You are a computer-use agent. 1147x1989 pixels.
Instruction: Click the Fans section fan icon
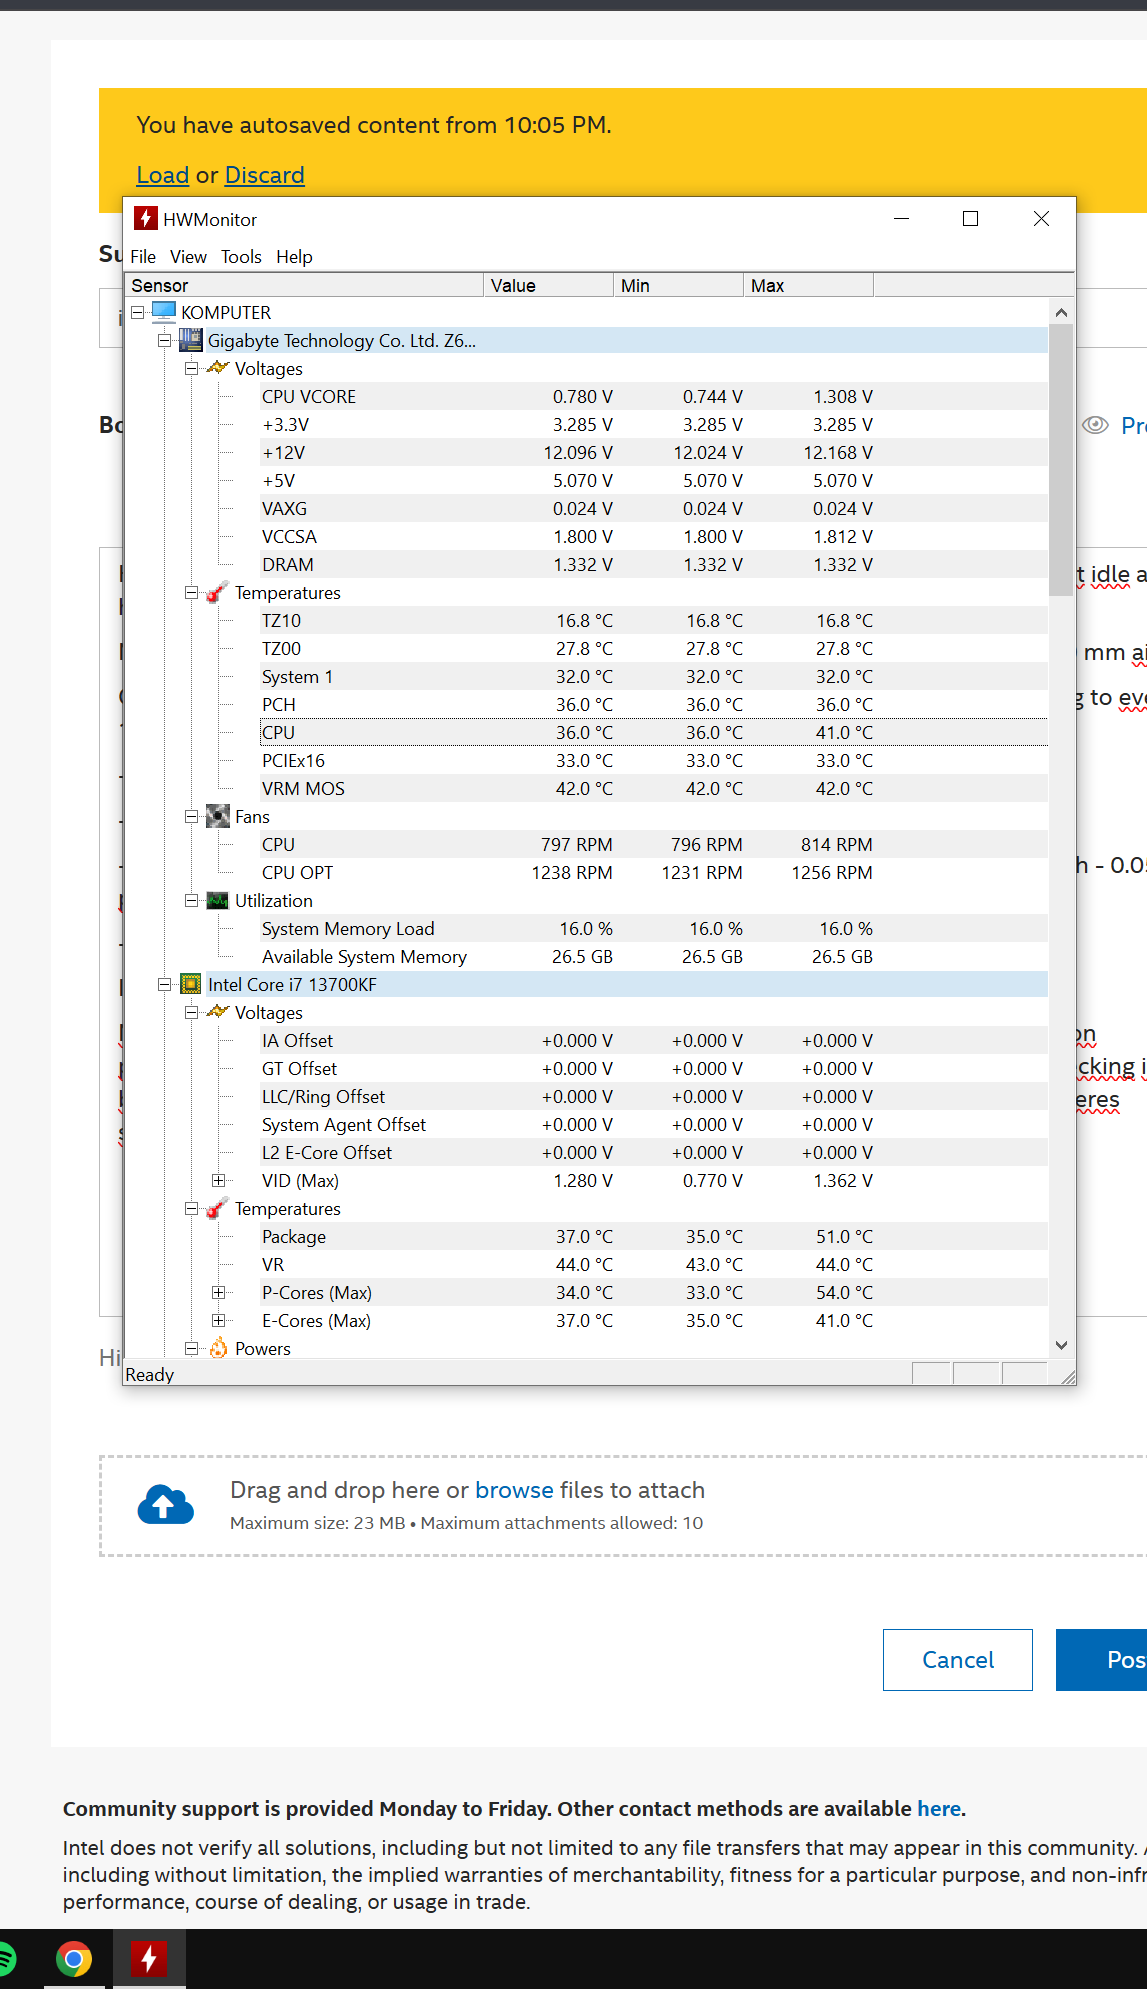(x=218, y=817)
